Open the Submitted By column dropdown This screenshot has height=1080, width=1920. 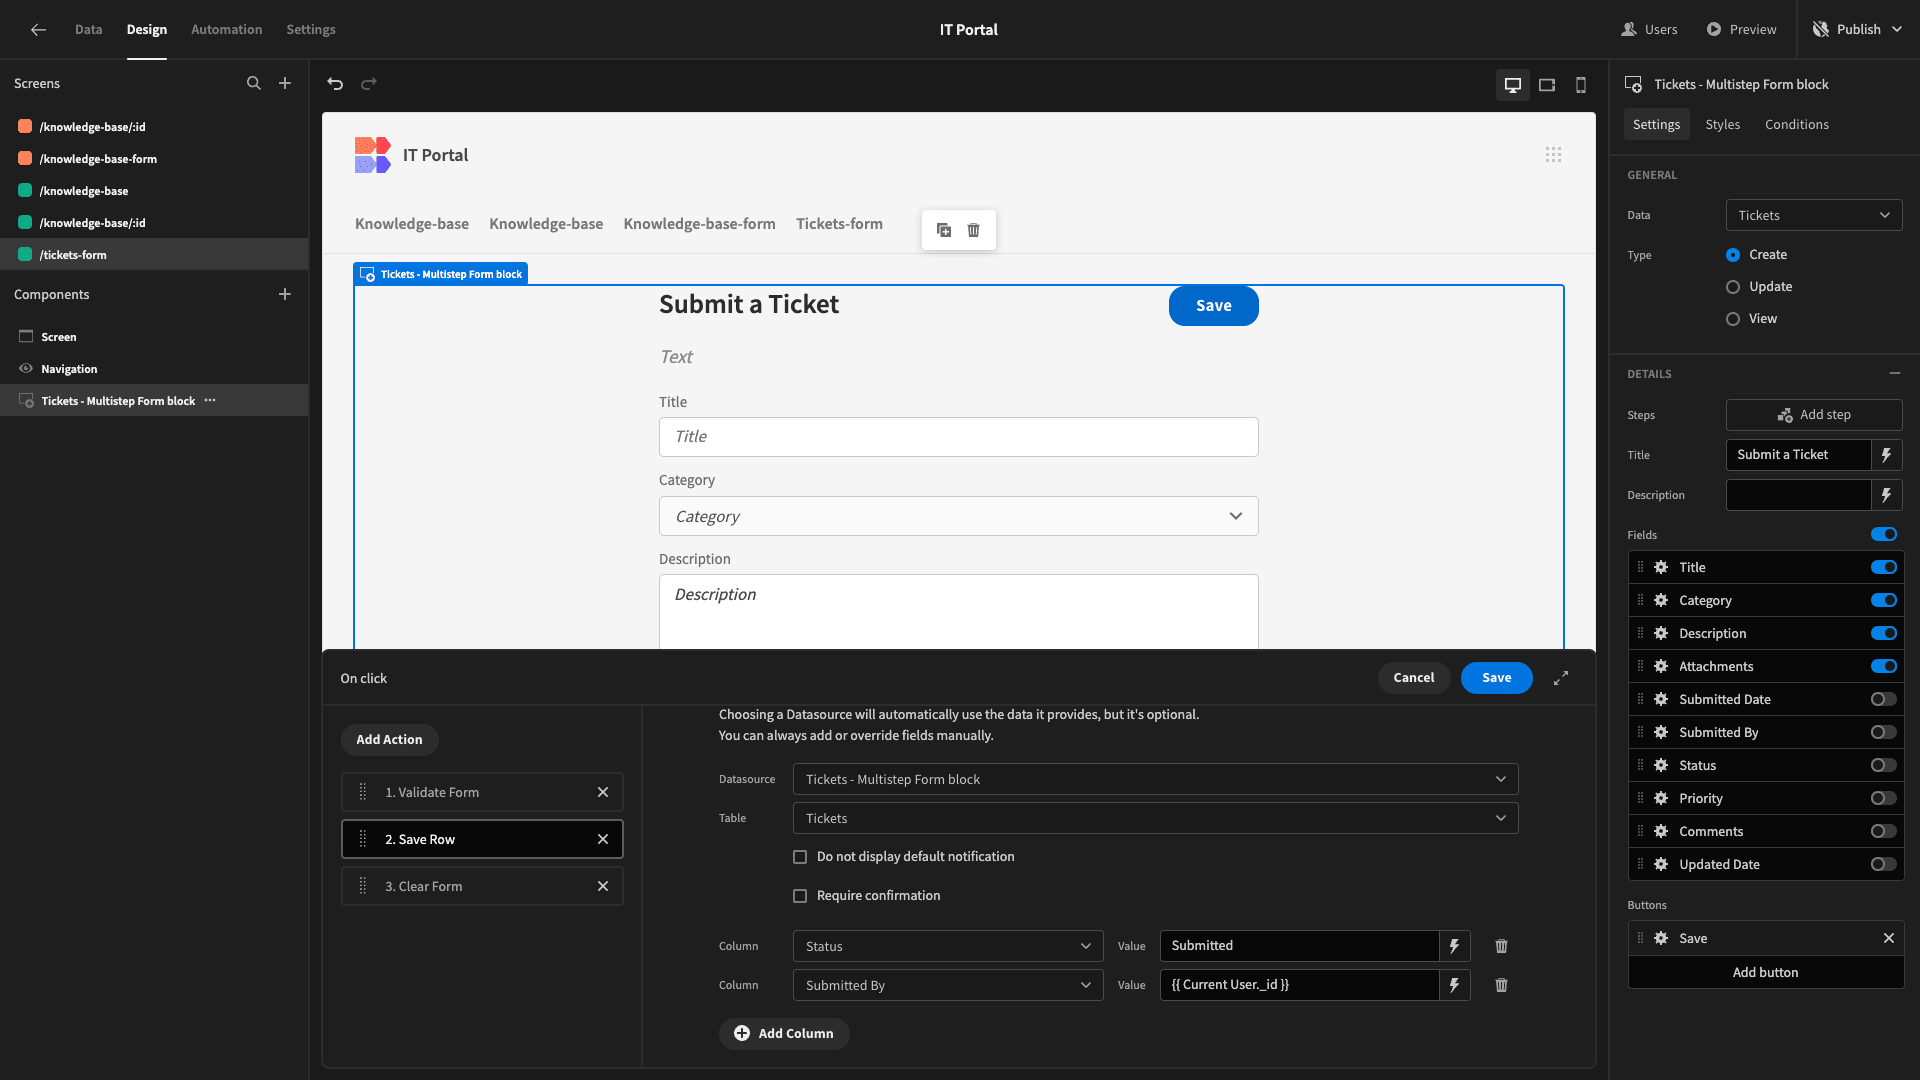tap(948, 985)
